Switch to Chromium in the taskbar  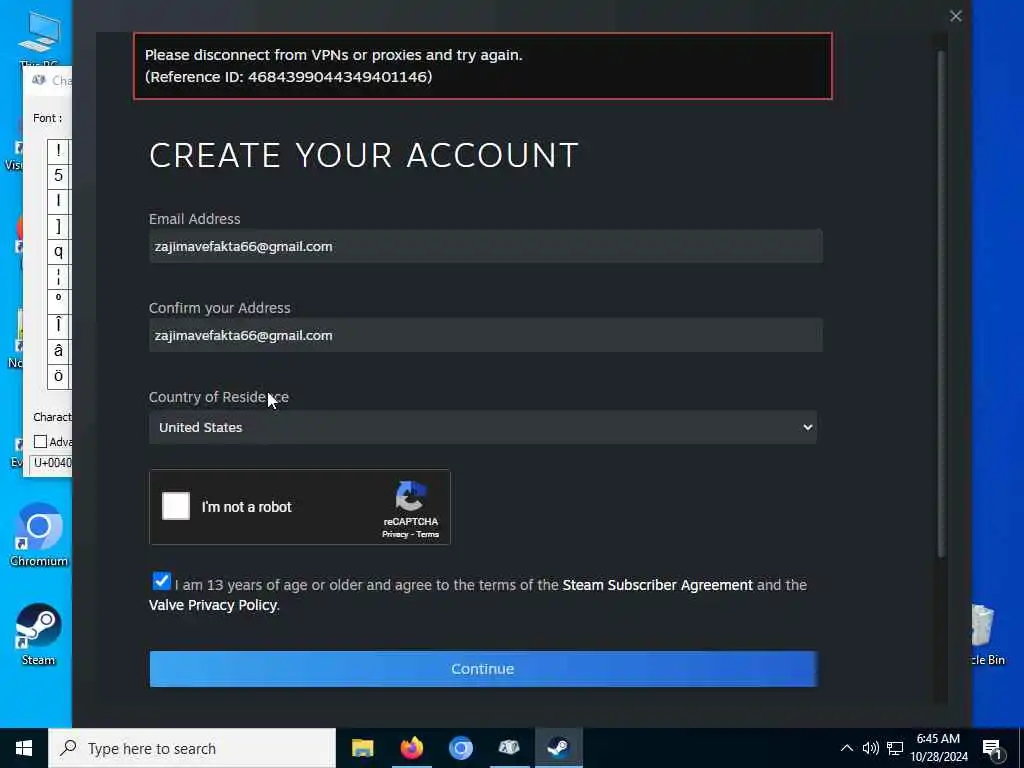460,748
